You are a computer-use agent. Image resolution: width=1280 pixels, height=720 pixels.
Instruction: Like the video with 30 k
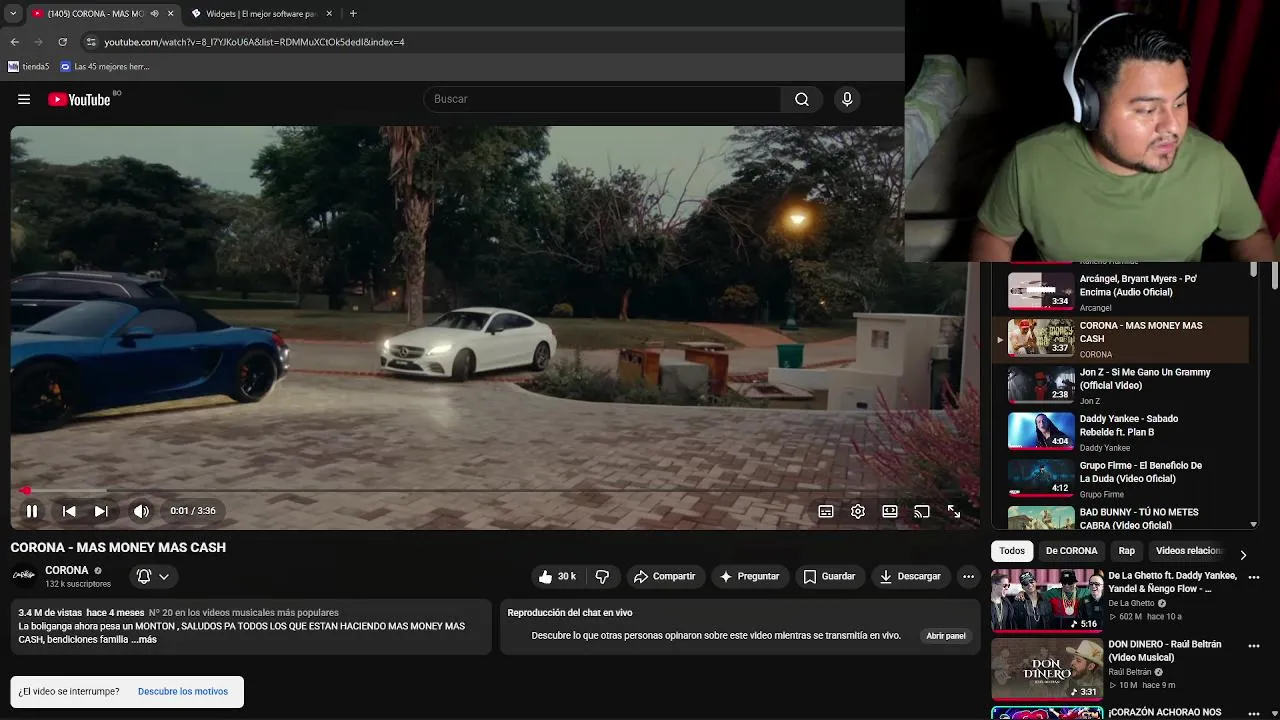(557, 576)
